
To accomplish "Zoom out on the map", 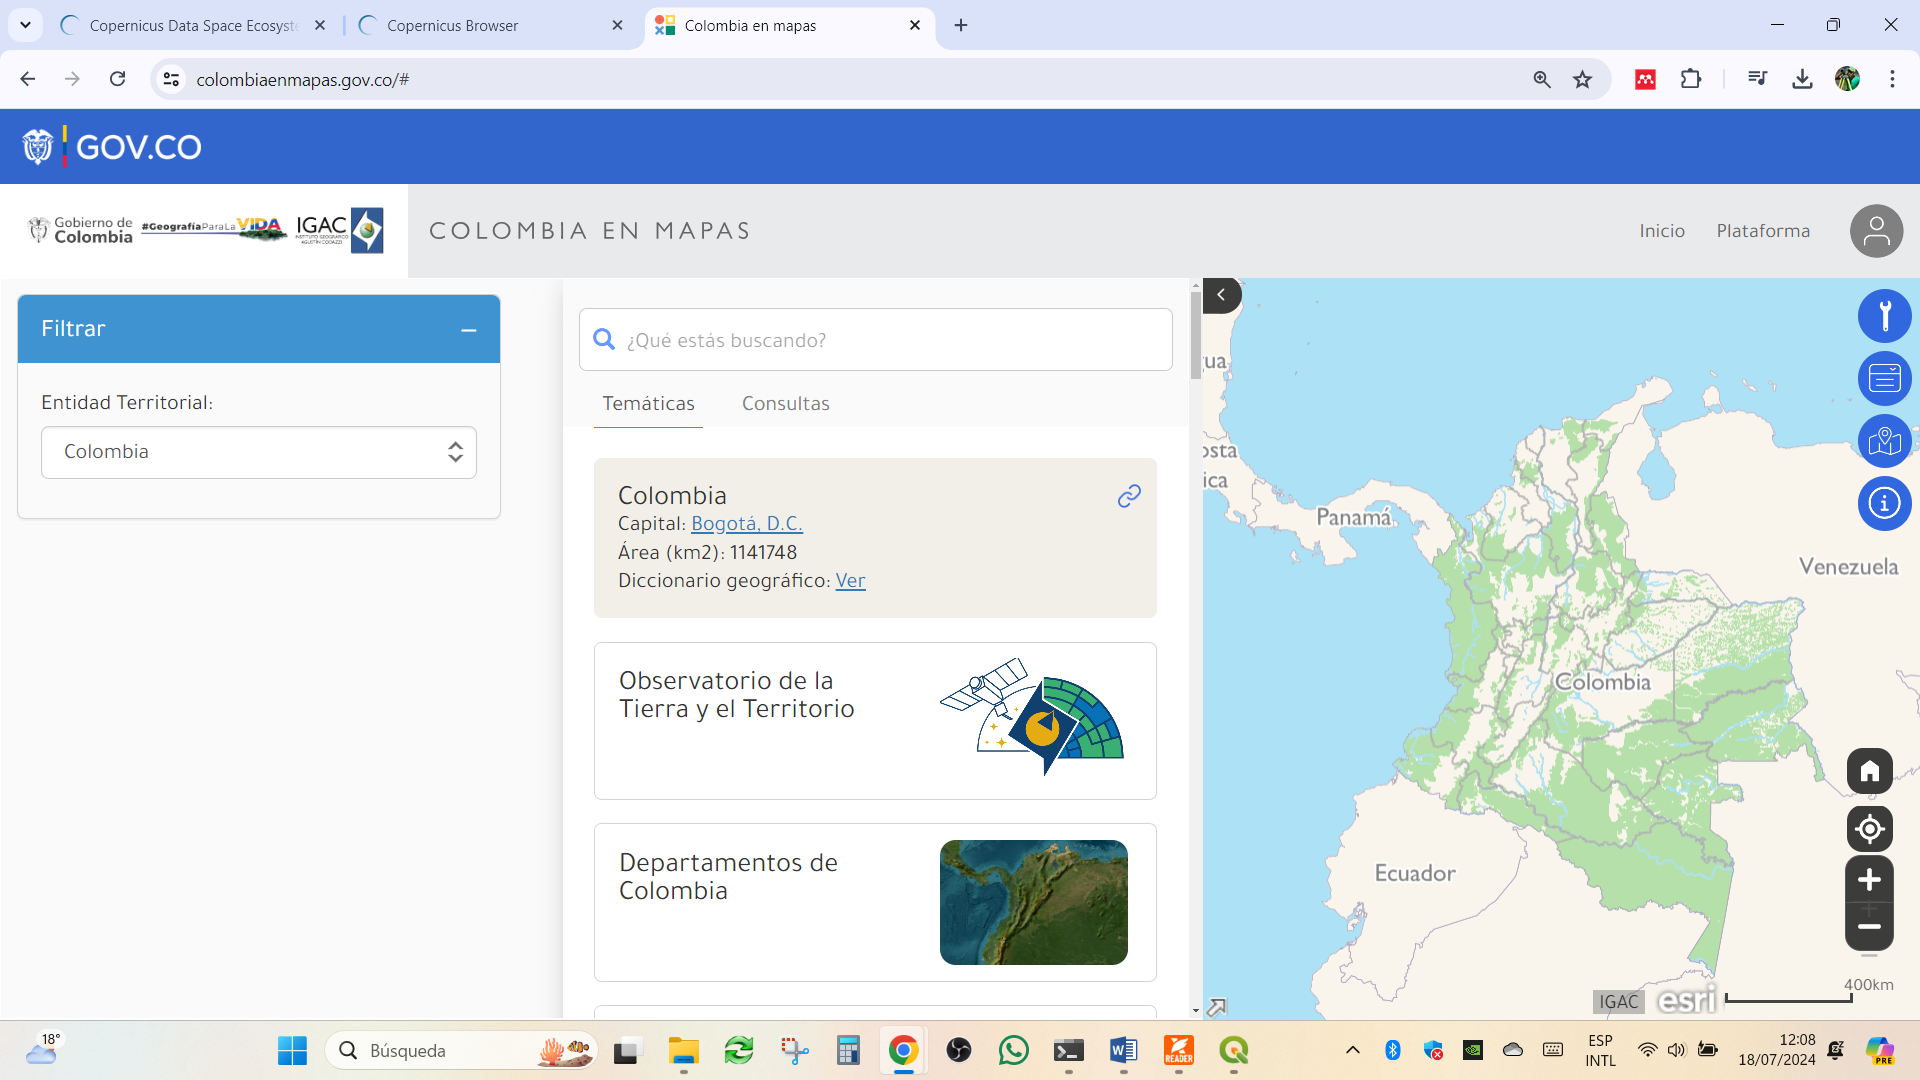I will coord(1869,927).
